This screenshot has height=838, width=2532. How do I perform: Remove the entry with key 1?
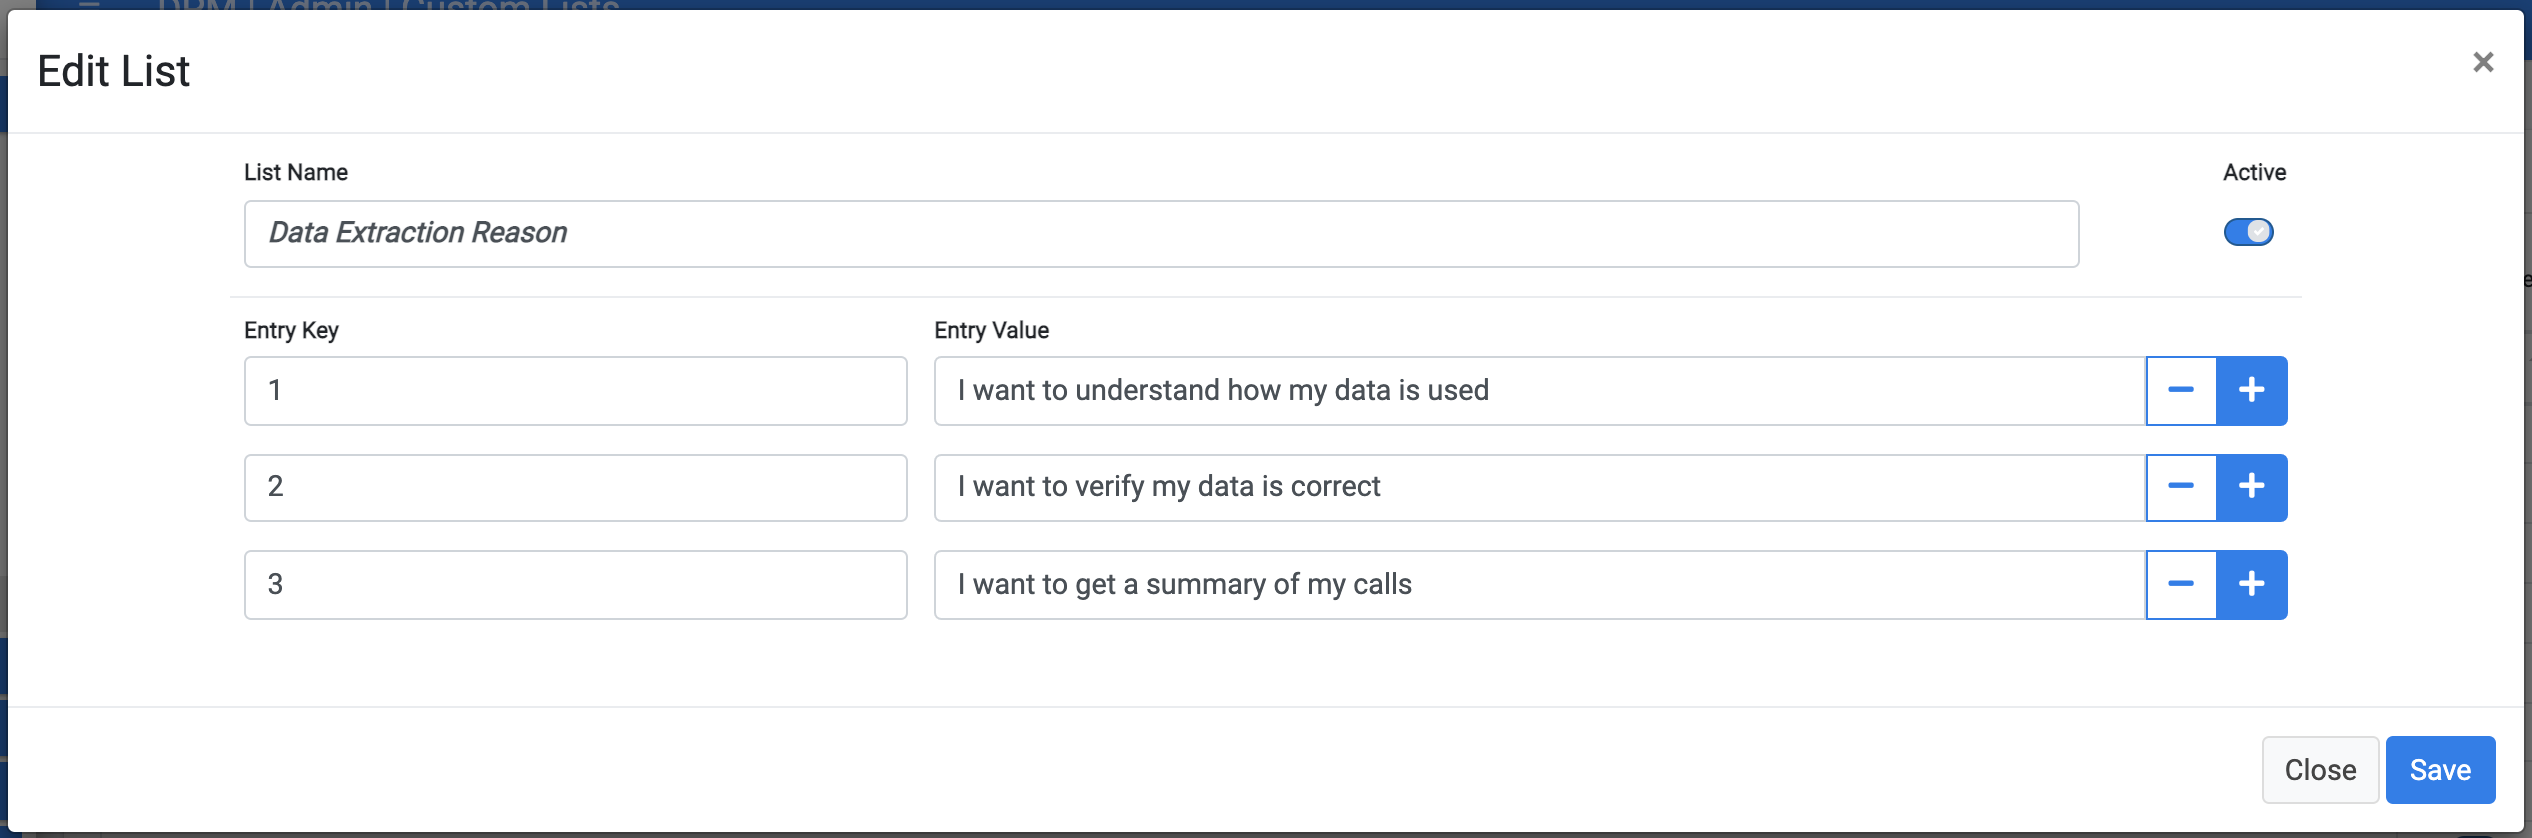2181,390
